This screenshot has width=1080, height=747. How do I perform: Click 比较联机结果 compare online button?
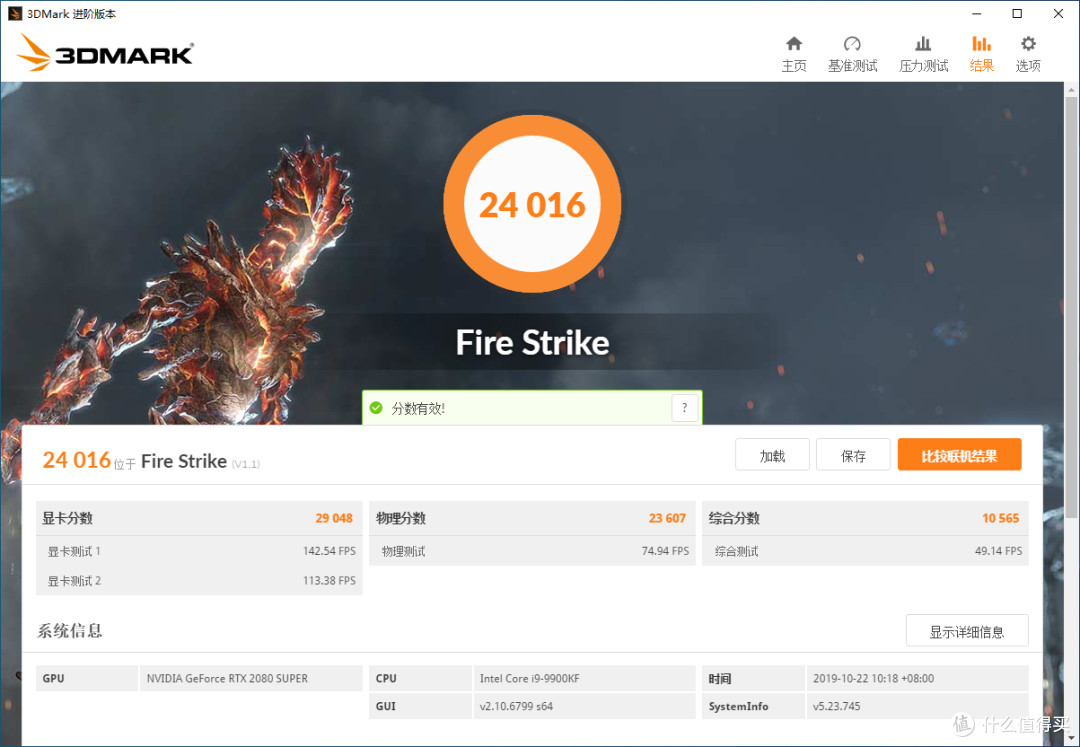pyautogui.click(x=959, y=455)
